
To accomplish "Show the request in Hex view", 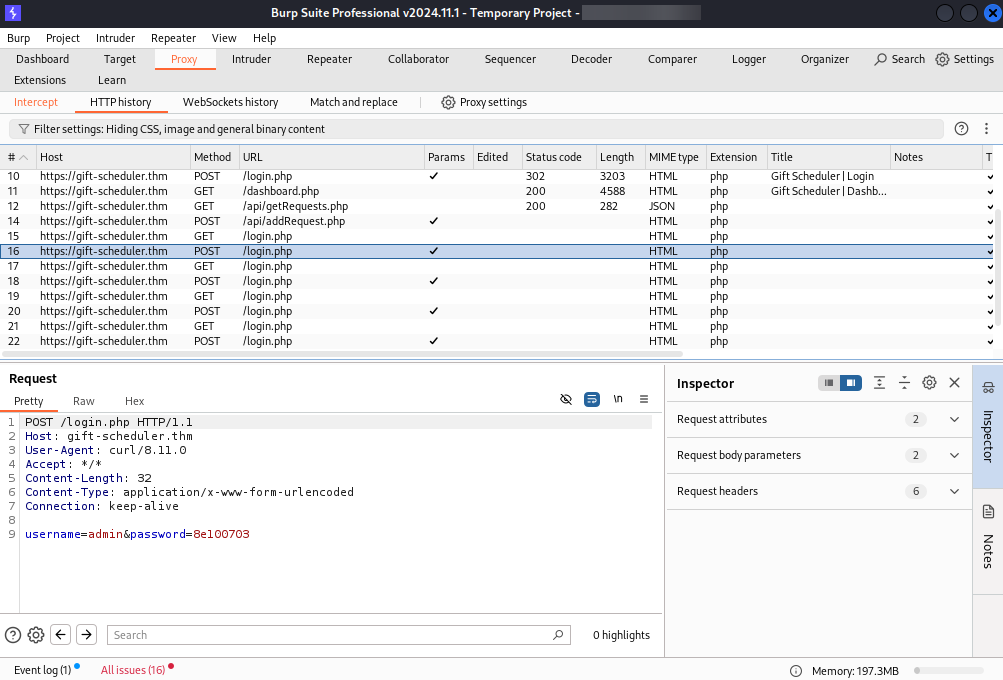I will point(134,401).
